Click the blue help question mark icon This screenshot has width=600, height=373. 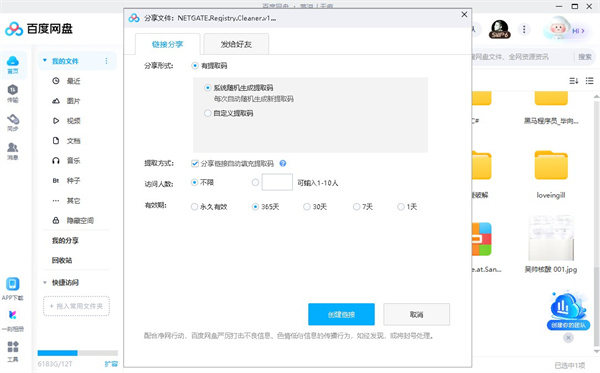click(x=283, y=163)
